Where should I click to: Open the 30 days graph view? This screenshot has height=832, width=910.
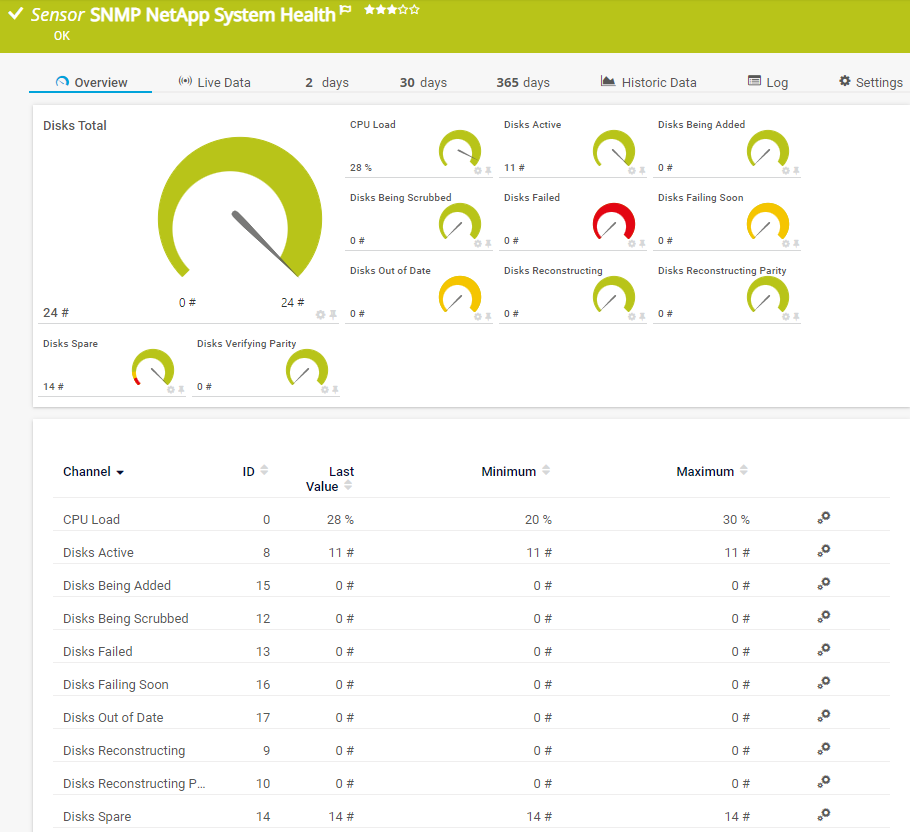[423, 82]
